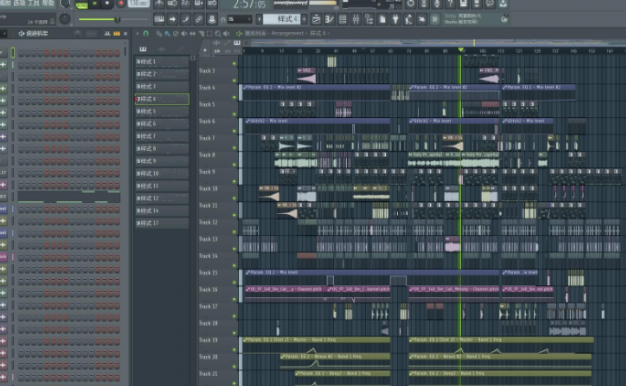Click graph editor icon in channel rack header
This screenshot has height=386, width=626.
(107, 34)
